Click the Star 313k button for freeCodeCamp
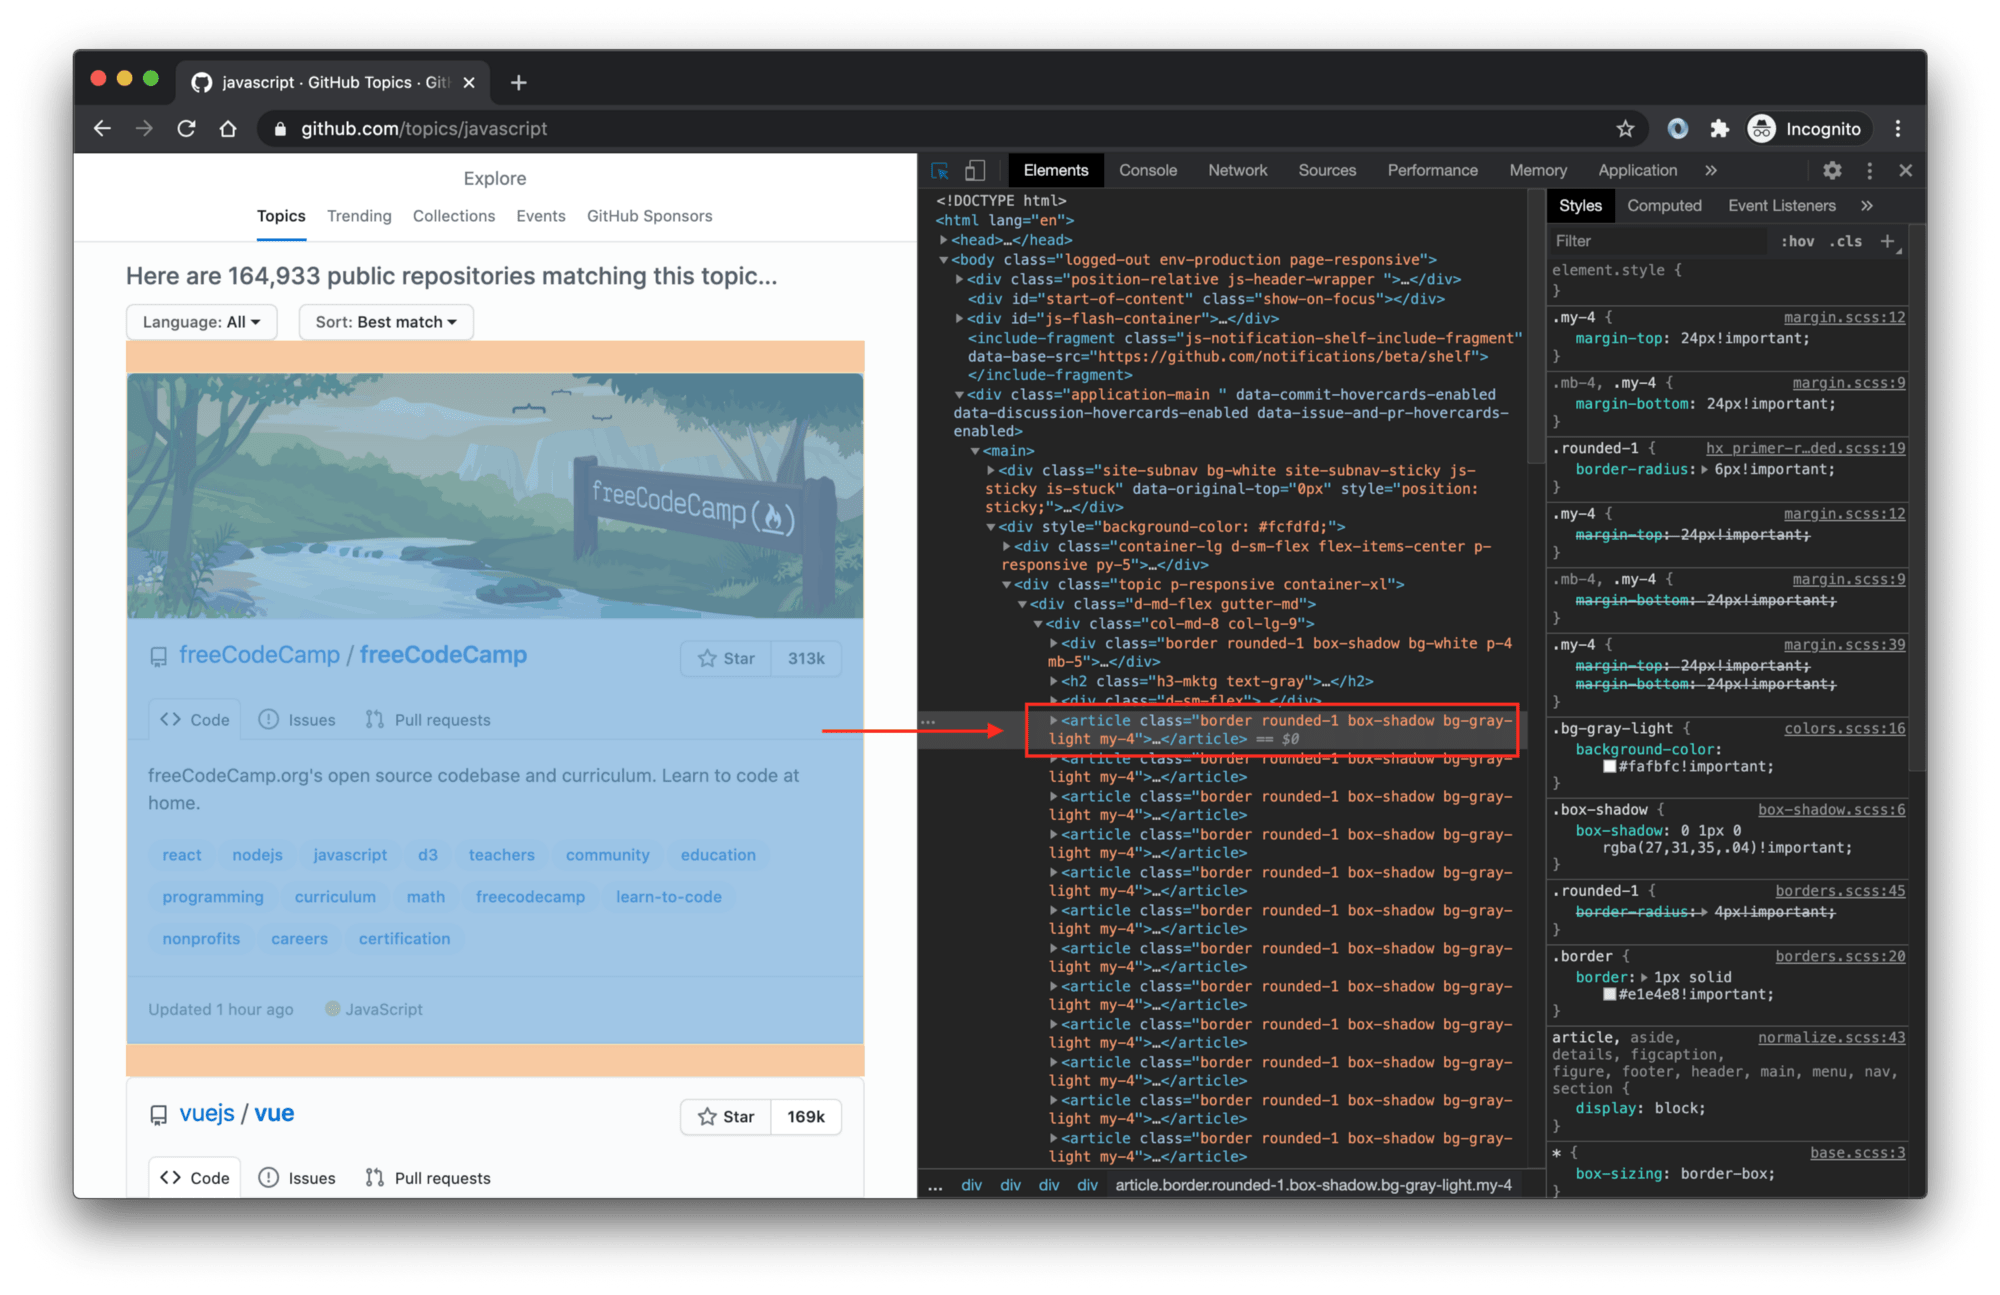 (726, 658)
